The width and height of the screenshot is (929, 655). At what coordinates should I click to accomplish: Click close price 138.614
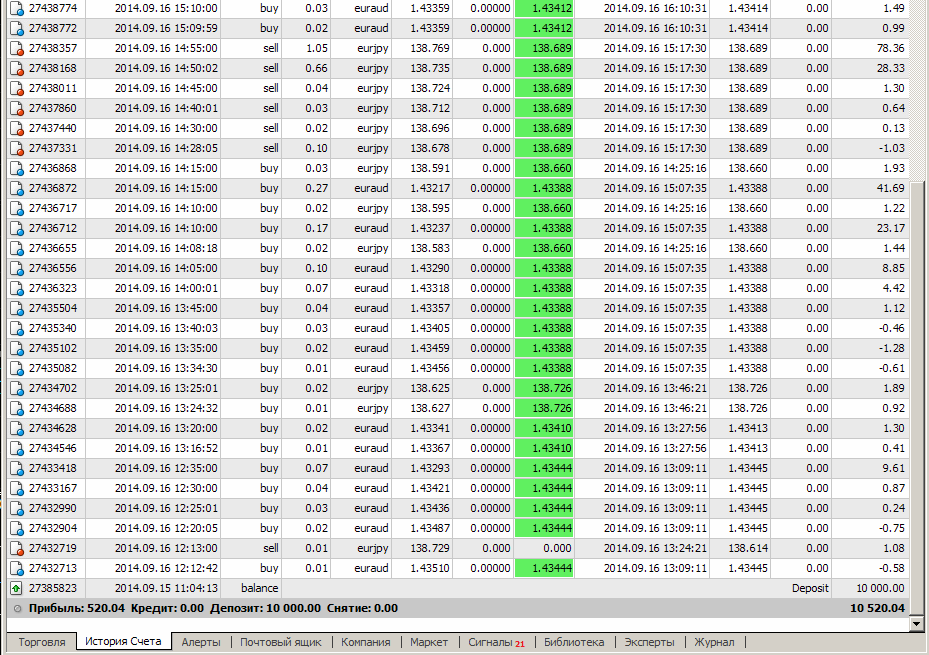(748, 548)
